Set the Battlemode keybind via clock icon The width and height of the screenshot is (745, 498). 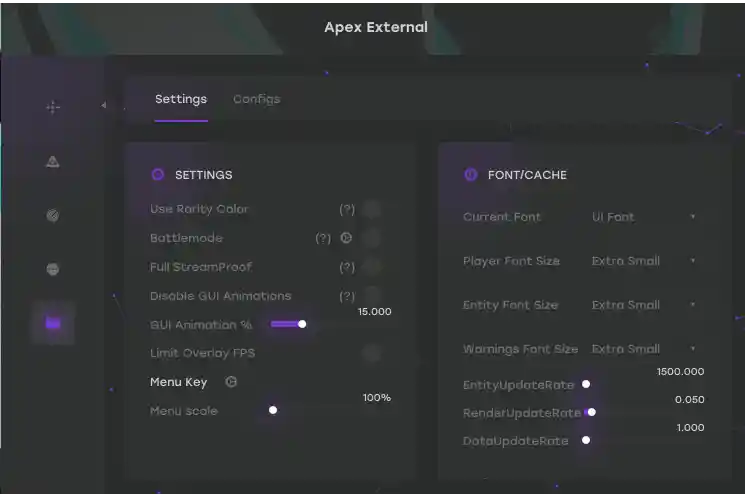tap(346, 238)
